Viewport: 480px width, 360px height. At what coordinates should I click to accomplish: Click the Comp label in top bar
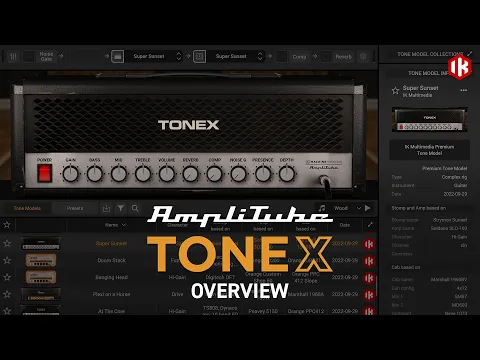pyautogui.click(x=299, y=57)
